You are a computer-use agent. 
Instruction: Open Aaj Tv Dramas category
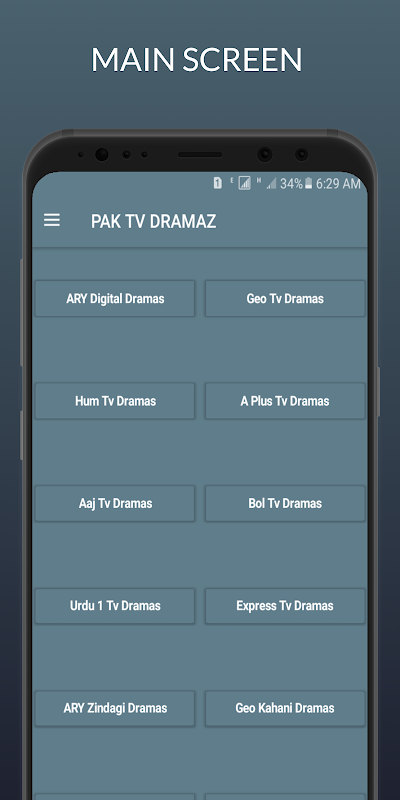[115, 504]
